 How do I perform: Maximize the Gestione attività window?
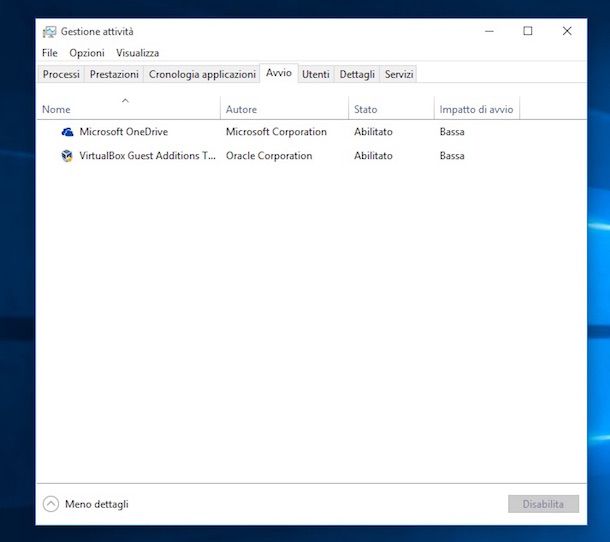[x=528, y=31]
